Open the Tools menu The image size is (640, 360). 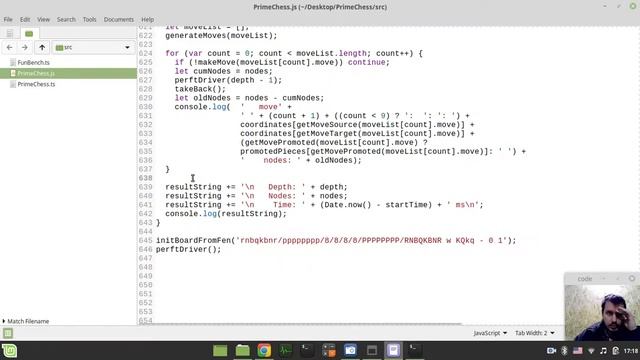(89, 19)
